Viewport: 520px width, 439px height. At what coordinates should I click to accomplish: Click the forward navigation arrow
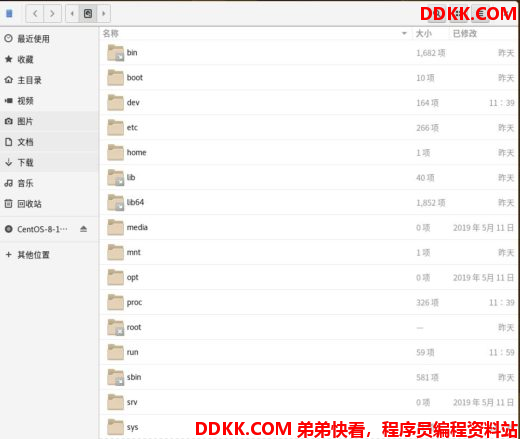point(52,14)
